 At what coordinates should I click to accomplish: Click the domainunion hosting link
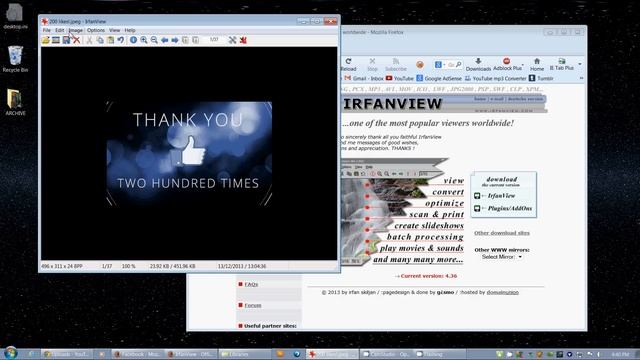pyautogui.click(x=502, y=292)
